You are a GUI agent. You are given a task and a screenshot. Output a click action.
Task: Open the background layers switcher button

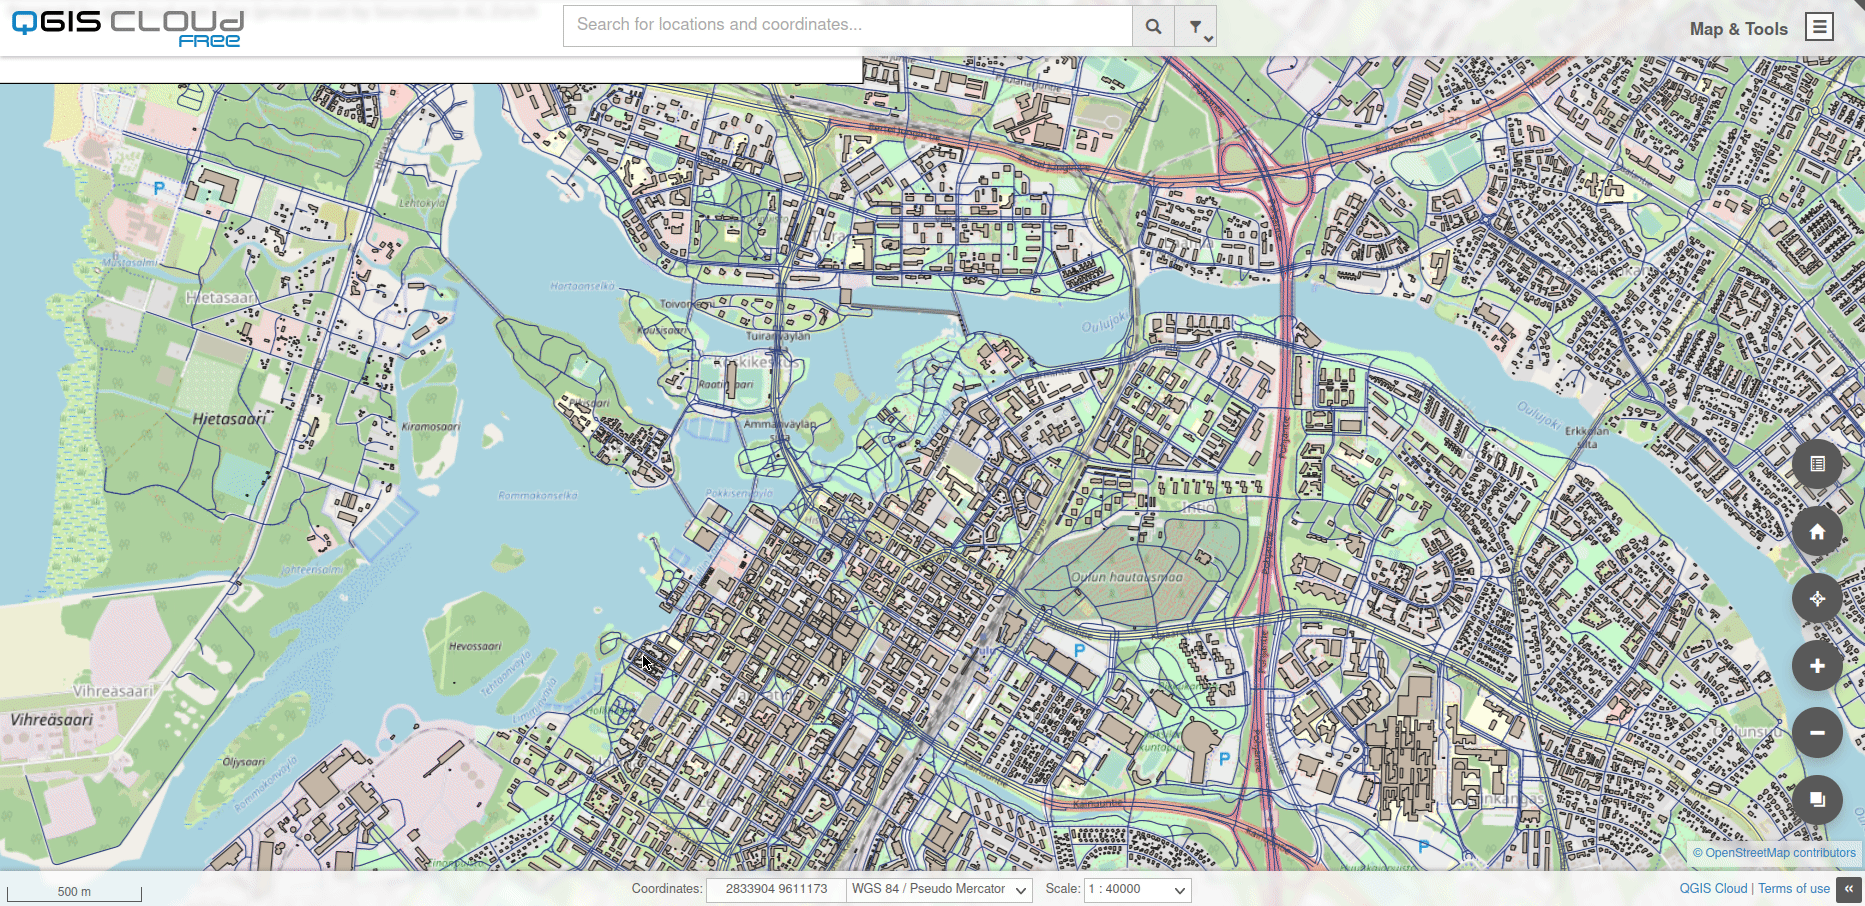click(1817, 800)
